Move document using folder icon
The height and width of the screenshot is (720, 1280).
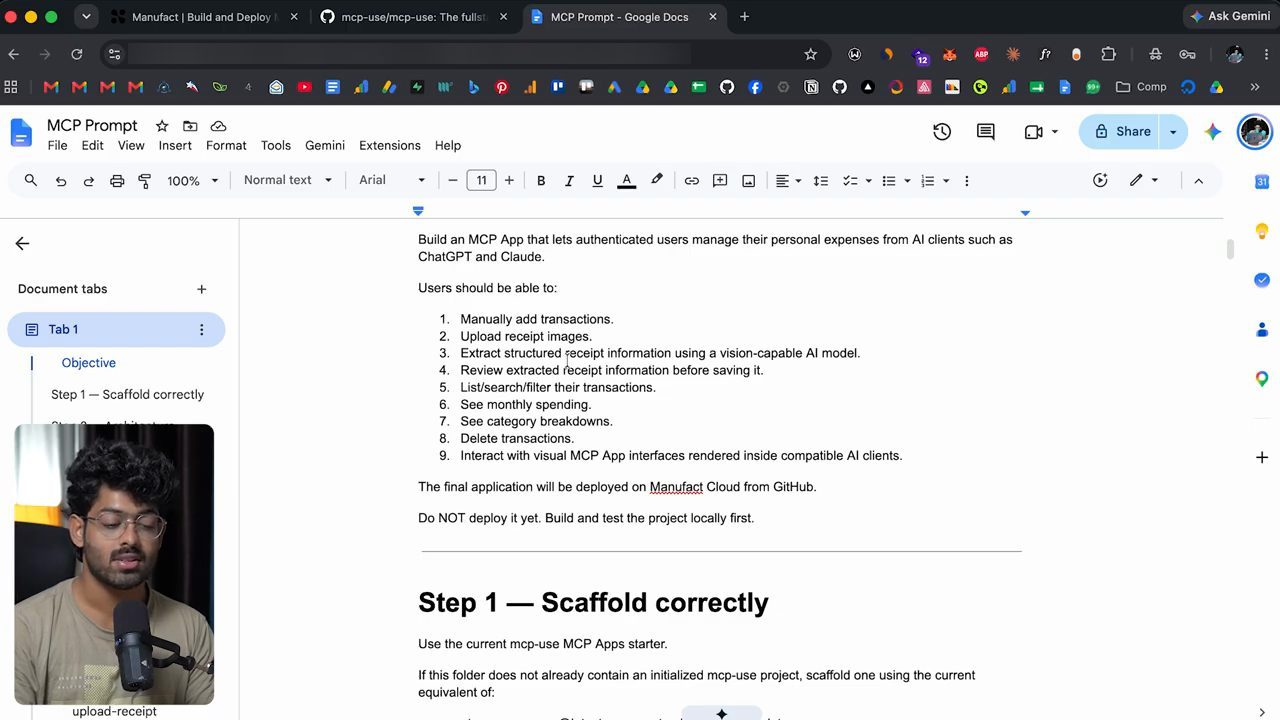(x=190, y=126)
